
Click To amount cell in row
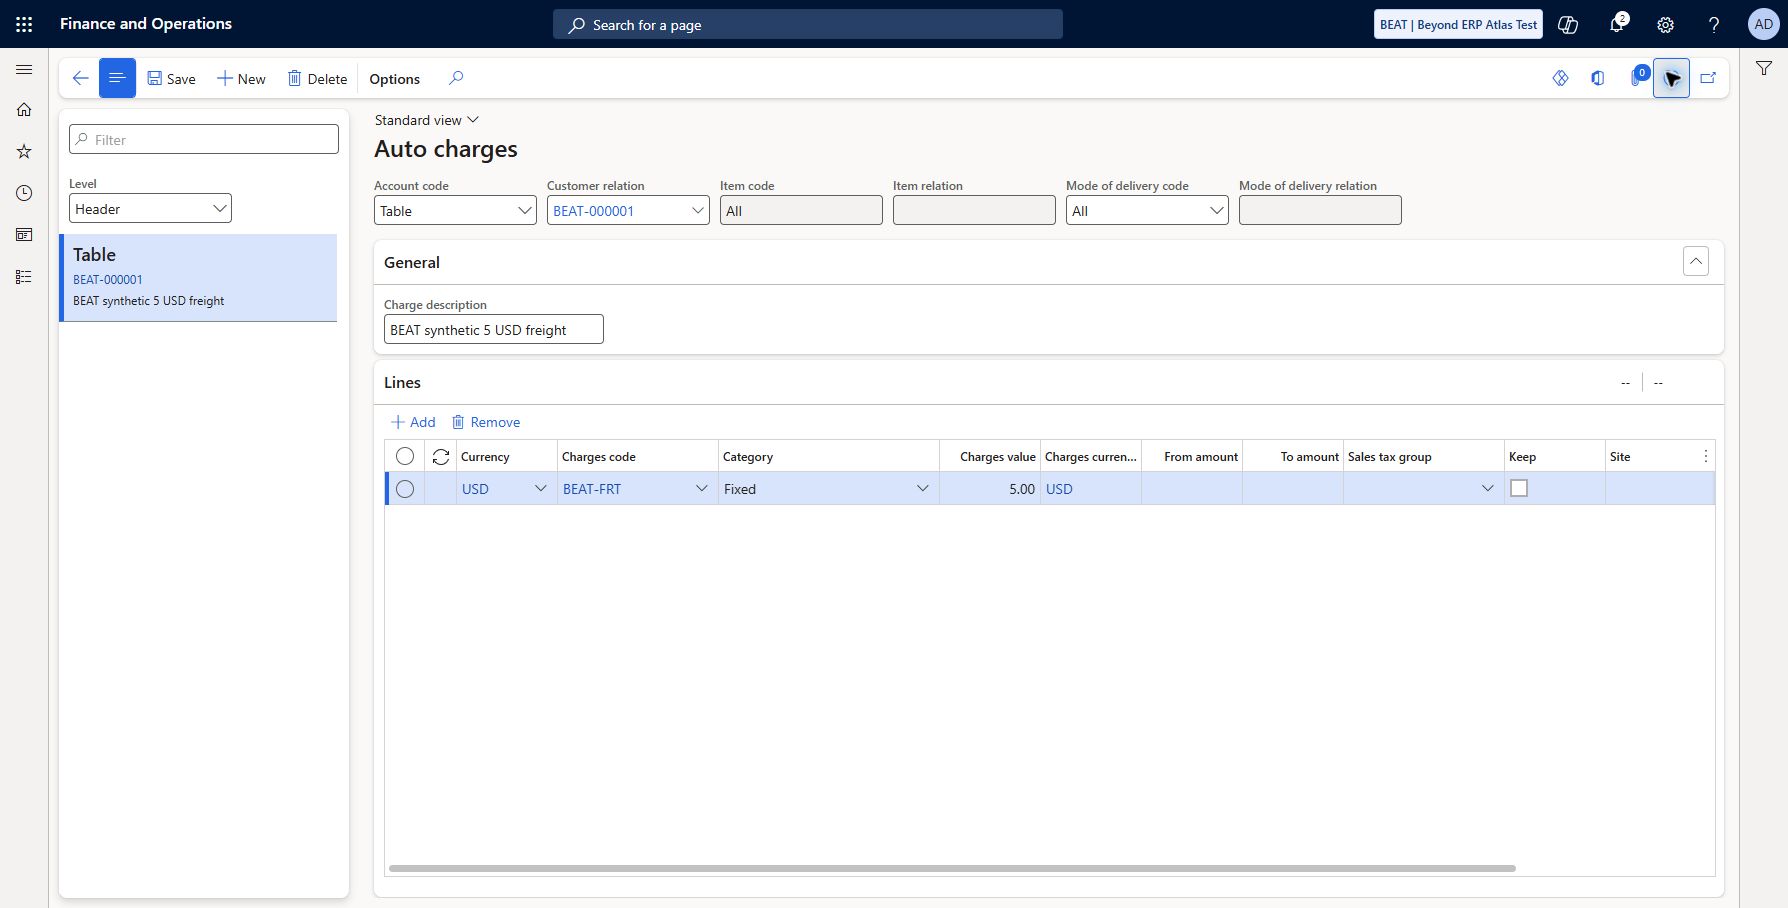(1293, 489)
